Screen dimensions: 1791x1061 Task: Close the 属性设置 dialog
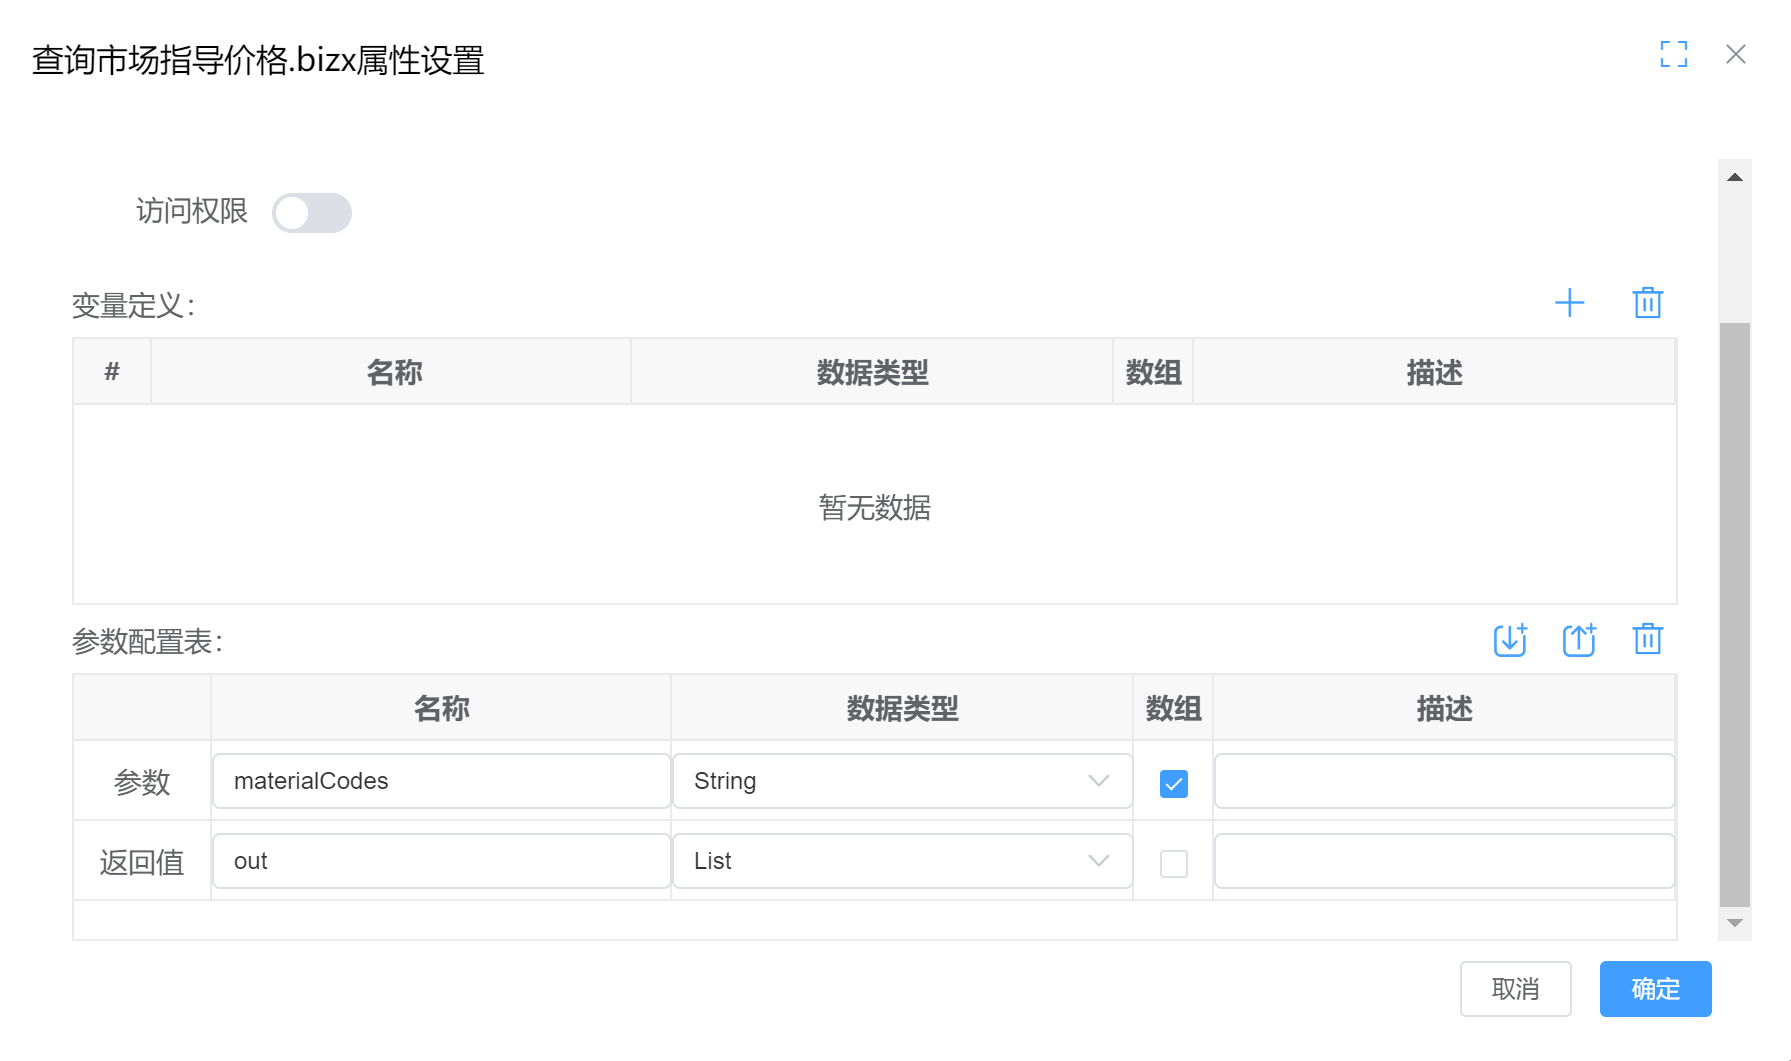tap(1735, 54)
